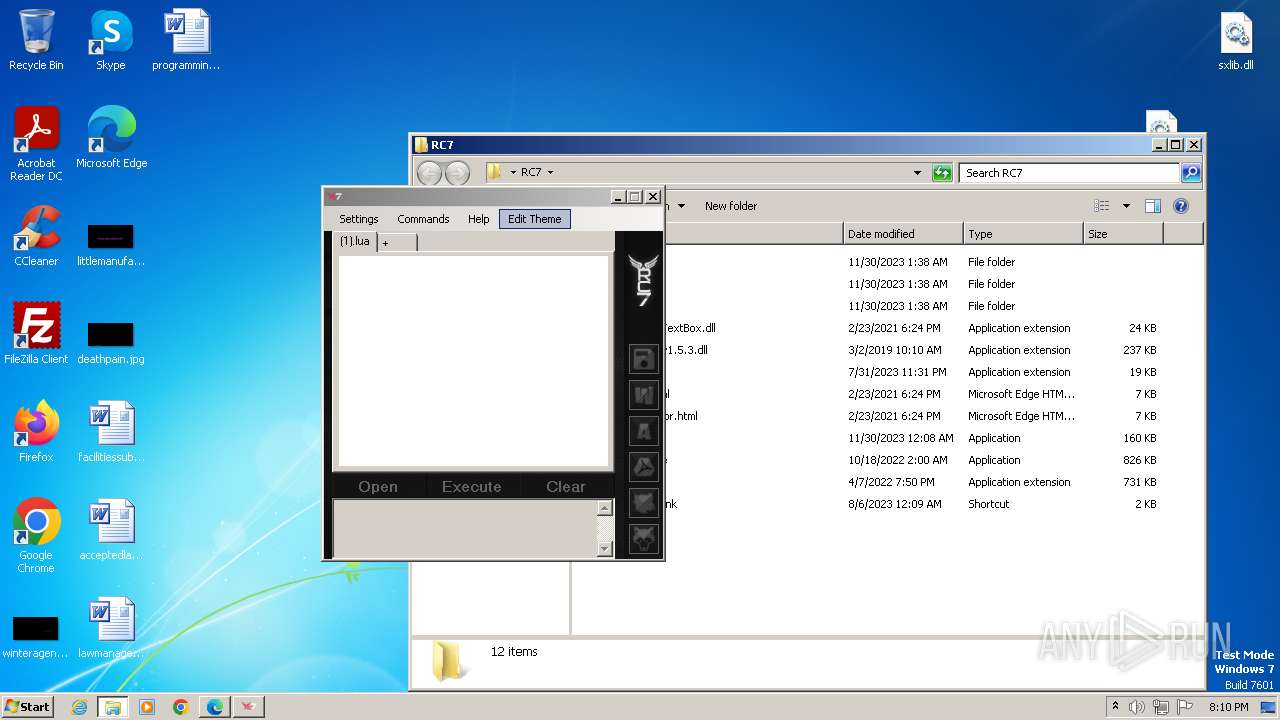The image size is (1280, 720).
Task: Click the triangular emblem icon in RC7 sidebar
Action: coord(643,467)
